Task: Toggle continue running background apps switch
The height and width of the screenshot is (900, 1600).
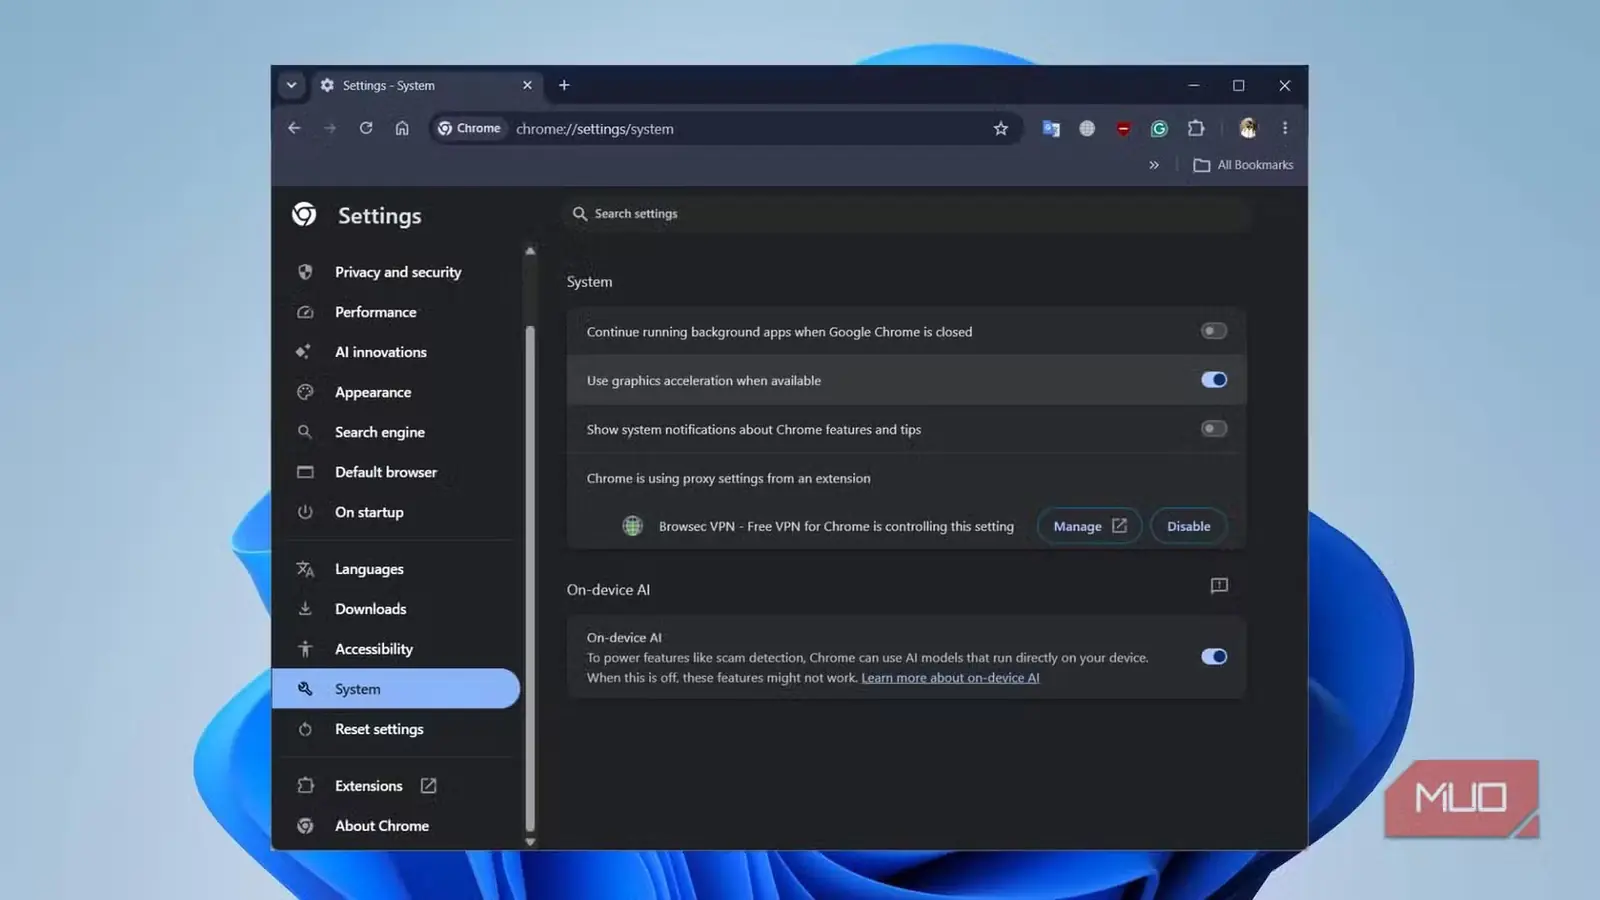Action: coord(1214,331)
